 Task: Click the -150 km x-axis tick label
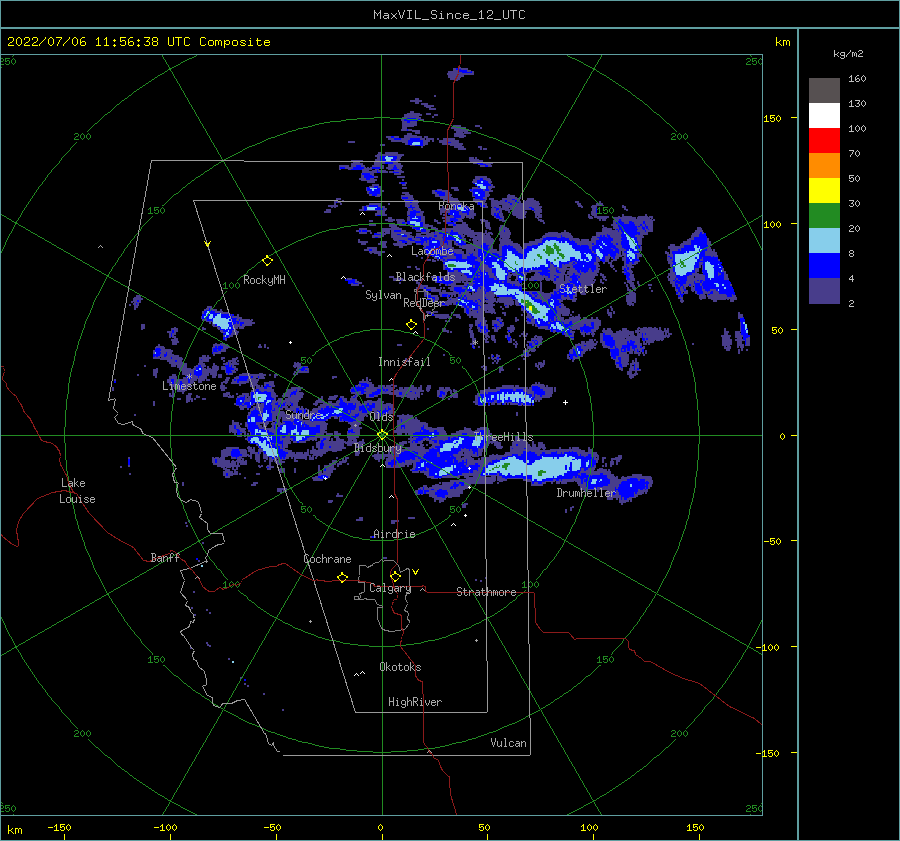click(x=59, y=827)
